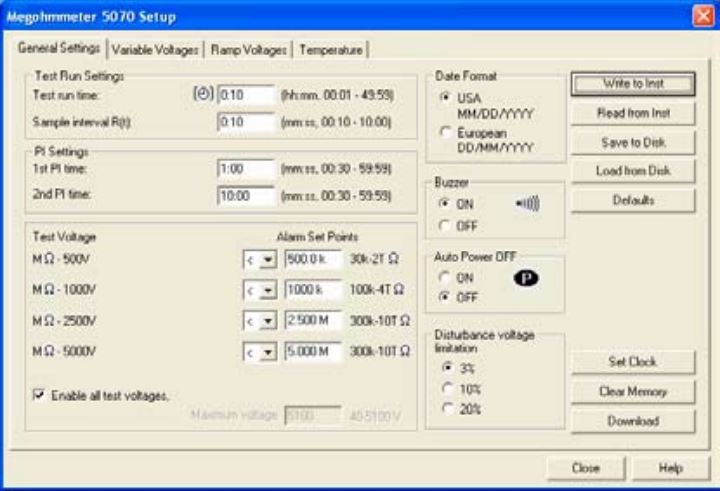This screenshot has width=720, height=491.
Task: Select European DD/MM/YYYY date format
Action: coord(444,132)
